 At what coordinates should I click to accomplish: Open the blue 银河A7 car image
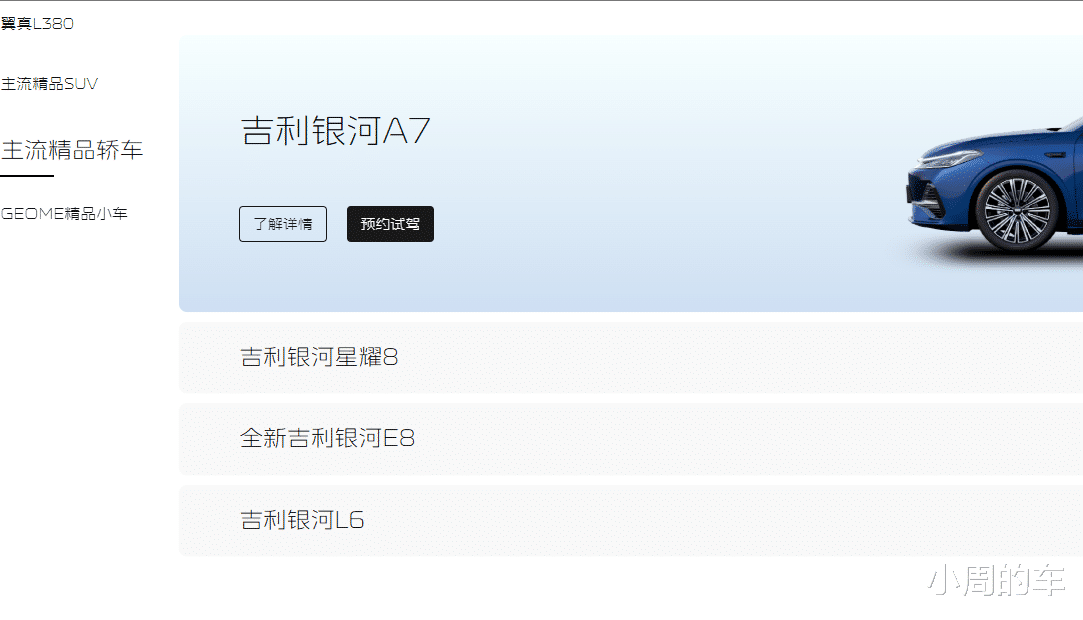pos(995,190)
